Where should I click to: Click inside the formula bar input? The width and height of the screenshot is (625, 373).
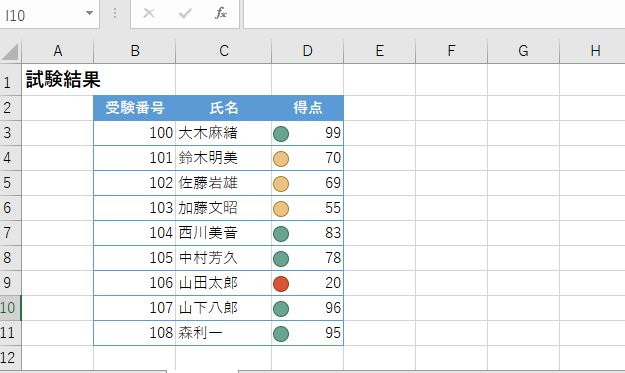pos(434,14)
